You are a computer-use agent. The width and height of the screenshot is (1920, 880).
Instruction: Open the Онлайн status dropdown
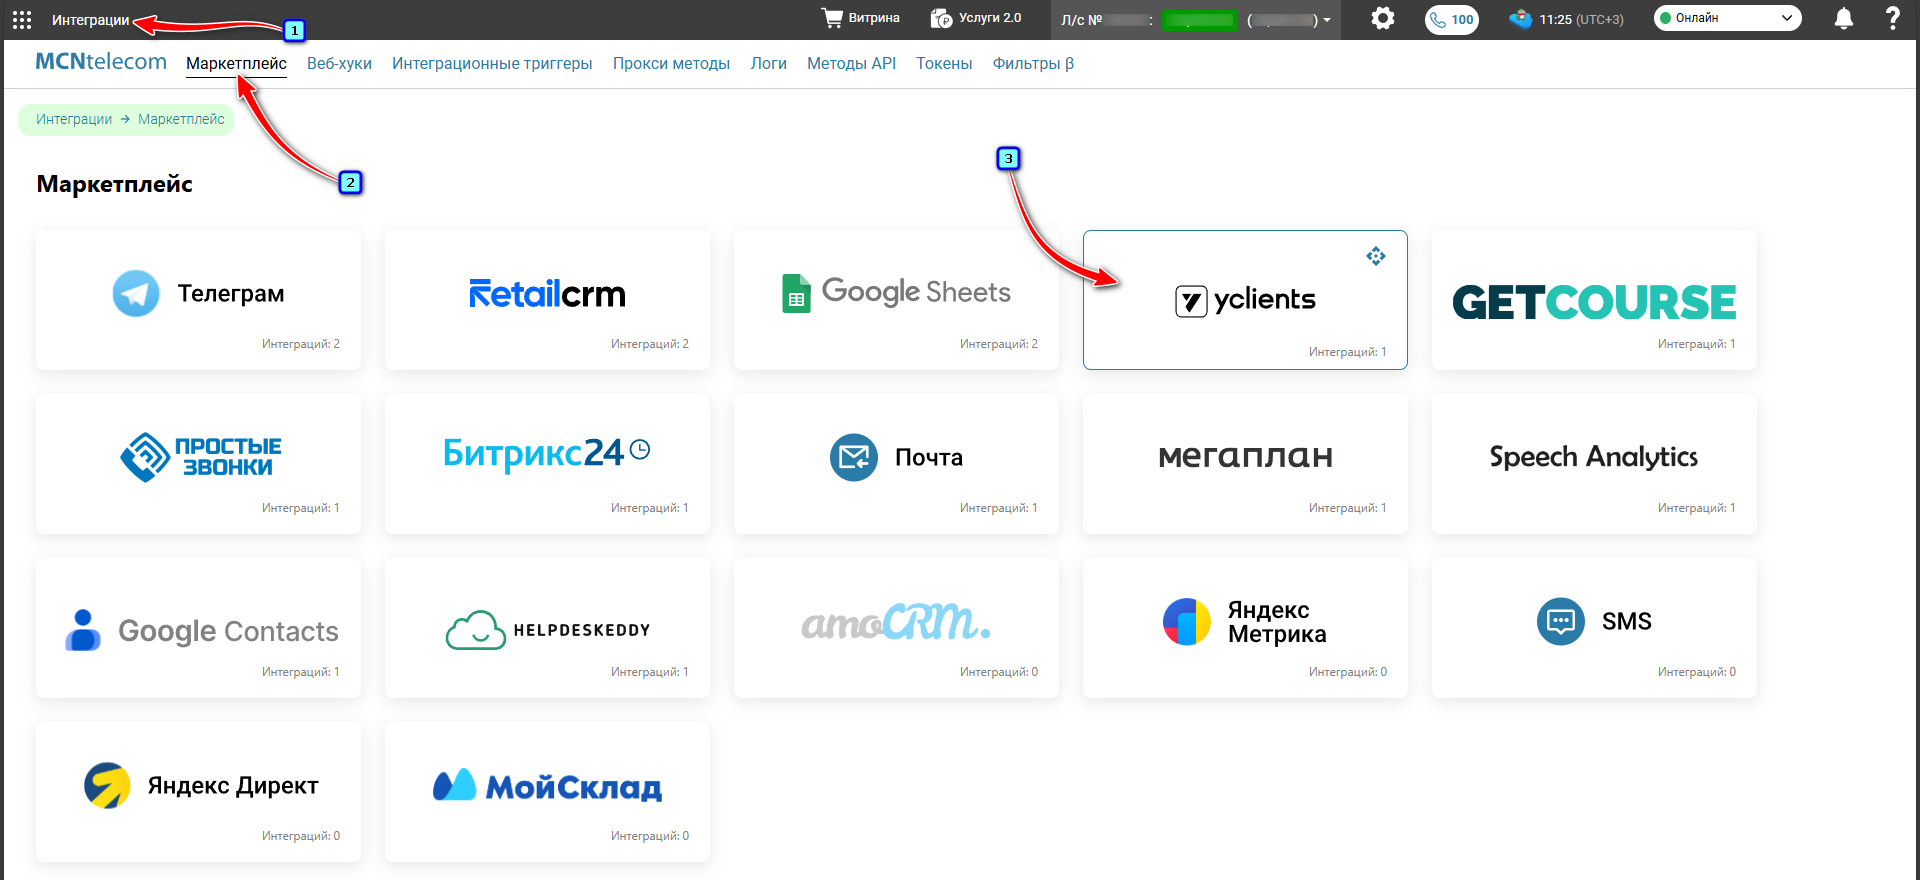click(1727, 18)
